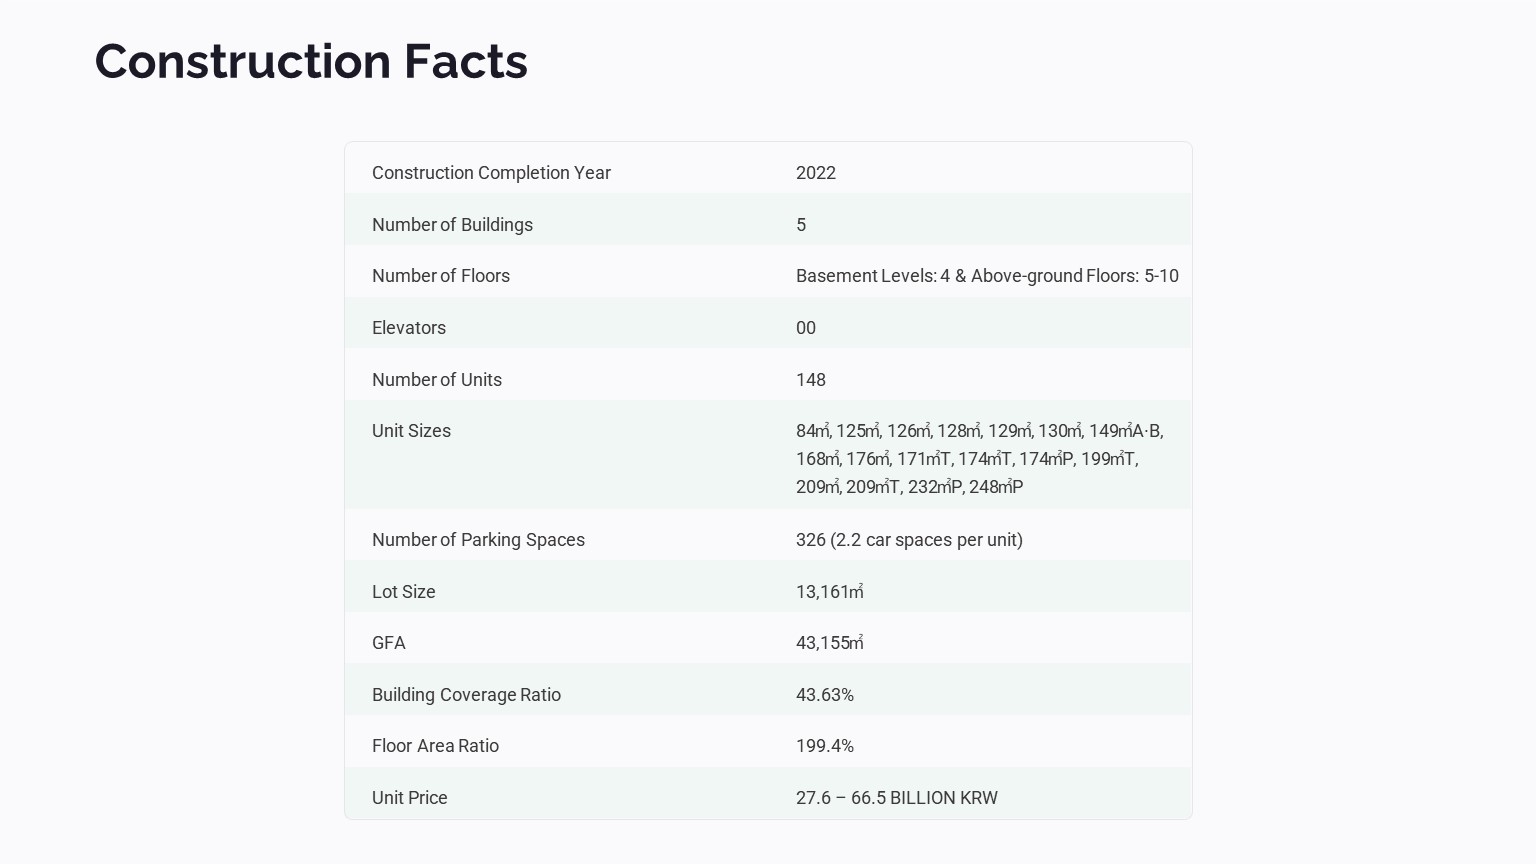Screen dimensions: 1536x864
Task: Select the unit sizes list text
Action: tap(979, 459)
